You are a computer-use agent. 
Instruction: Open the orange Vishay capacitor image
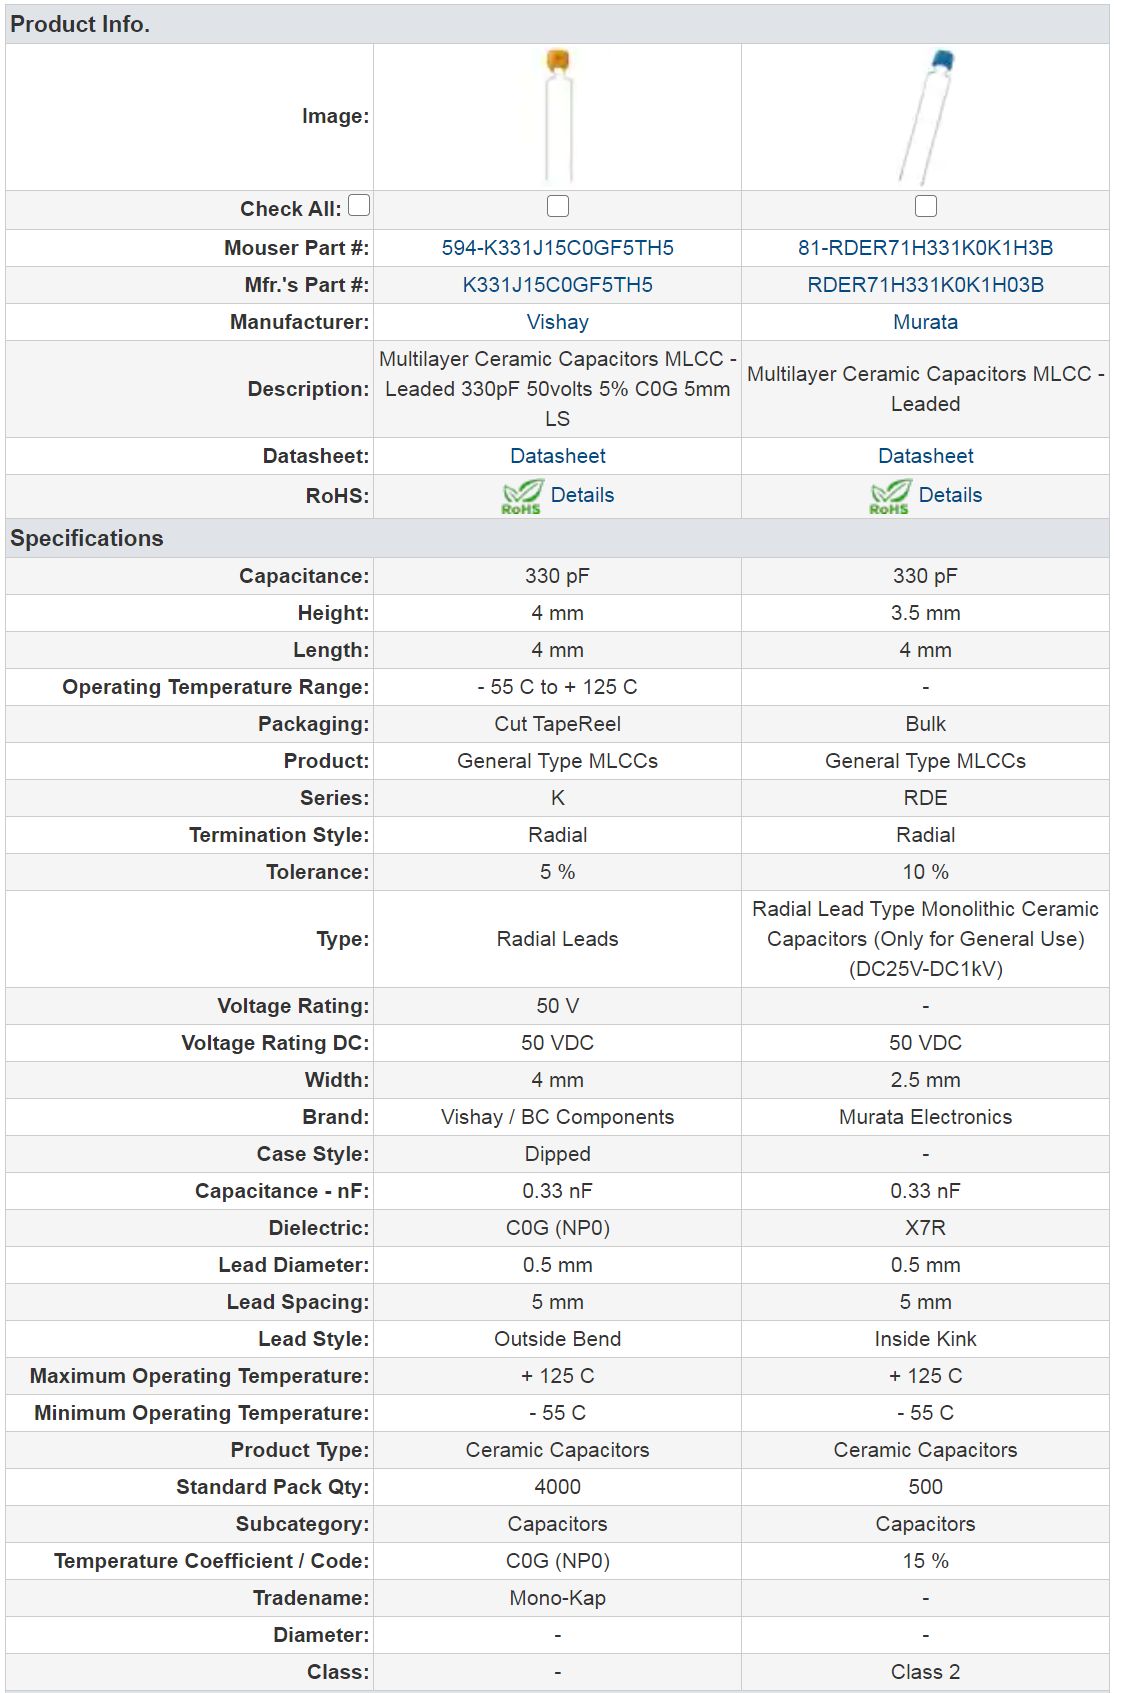point(558,116)
